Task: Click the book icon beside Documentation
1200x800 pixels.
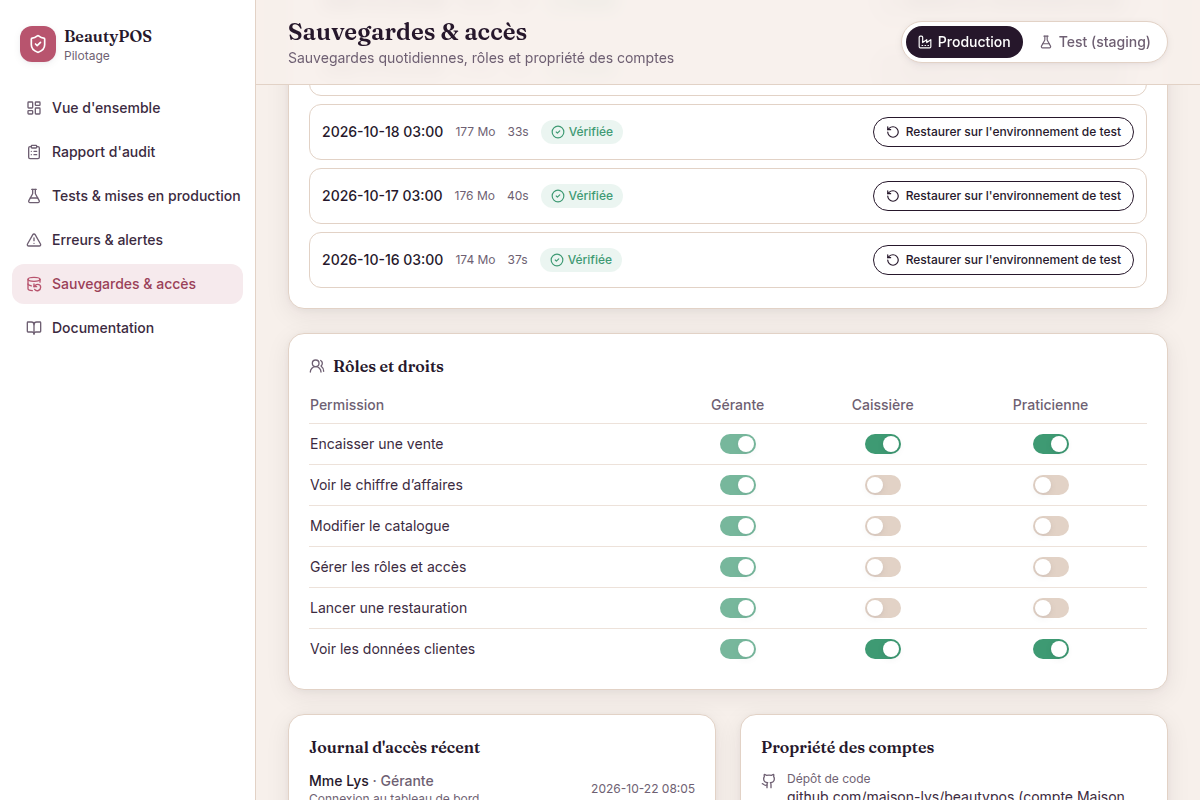Action: tap(34, 328)
